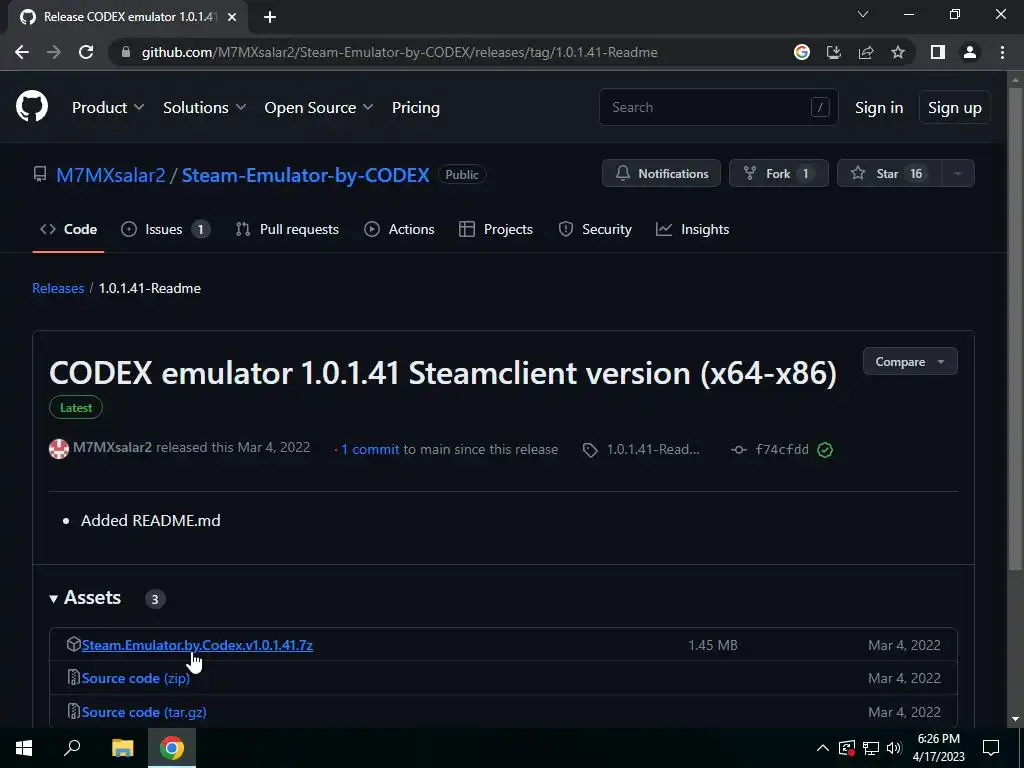The width and height of the screenshot is (1024, 768).
Task: Fork the repository
Action: click(778, 173)
